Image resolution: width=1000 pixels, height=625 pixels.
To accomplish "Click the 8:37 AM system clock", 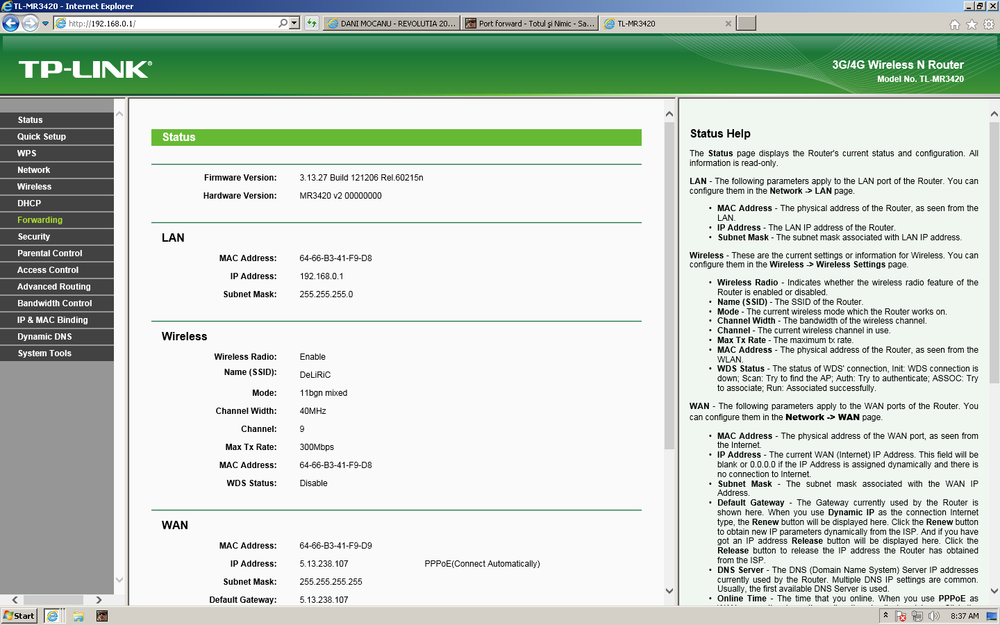I will point(964,616).
